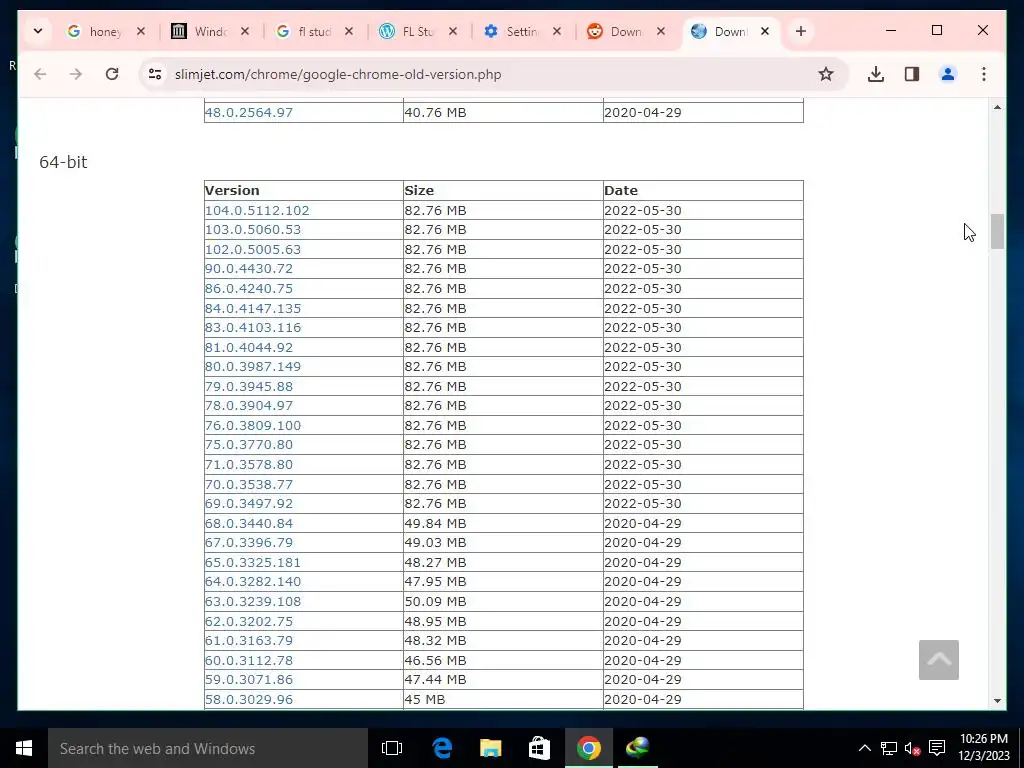Open the 81.0.4044.92 version link

click(x=249, y=347)
